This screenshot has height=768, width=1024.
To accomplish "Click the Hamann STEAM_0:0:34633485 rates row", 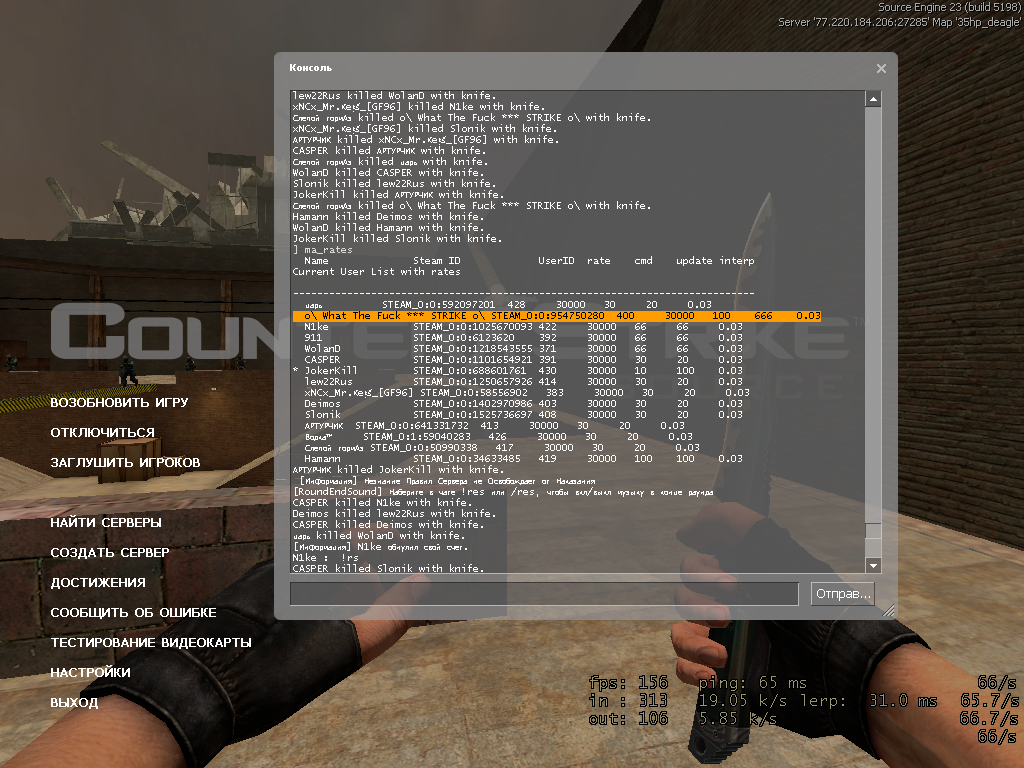I will coord(523,458).
